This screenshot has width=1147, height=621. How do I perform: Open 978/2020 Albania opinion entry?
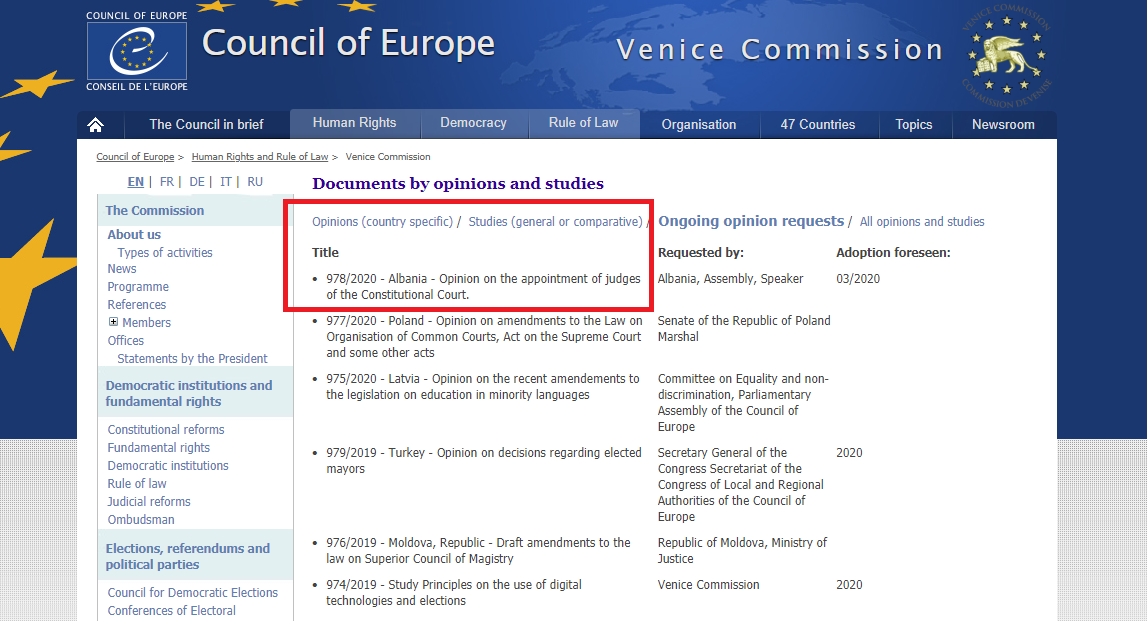[x=484, y=287]
